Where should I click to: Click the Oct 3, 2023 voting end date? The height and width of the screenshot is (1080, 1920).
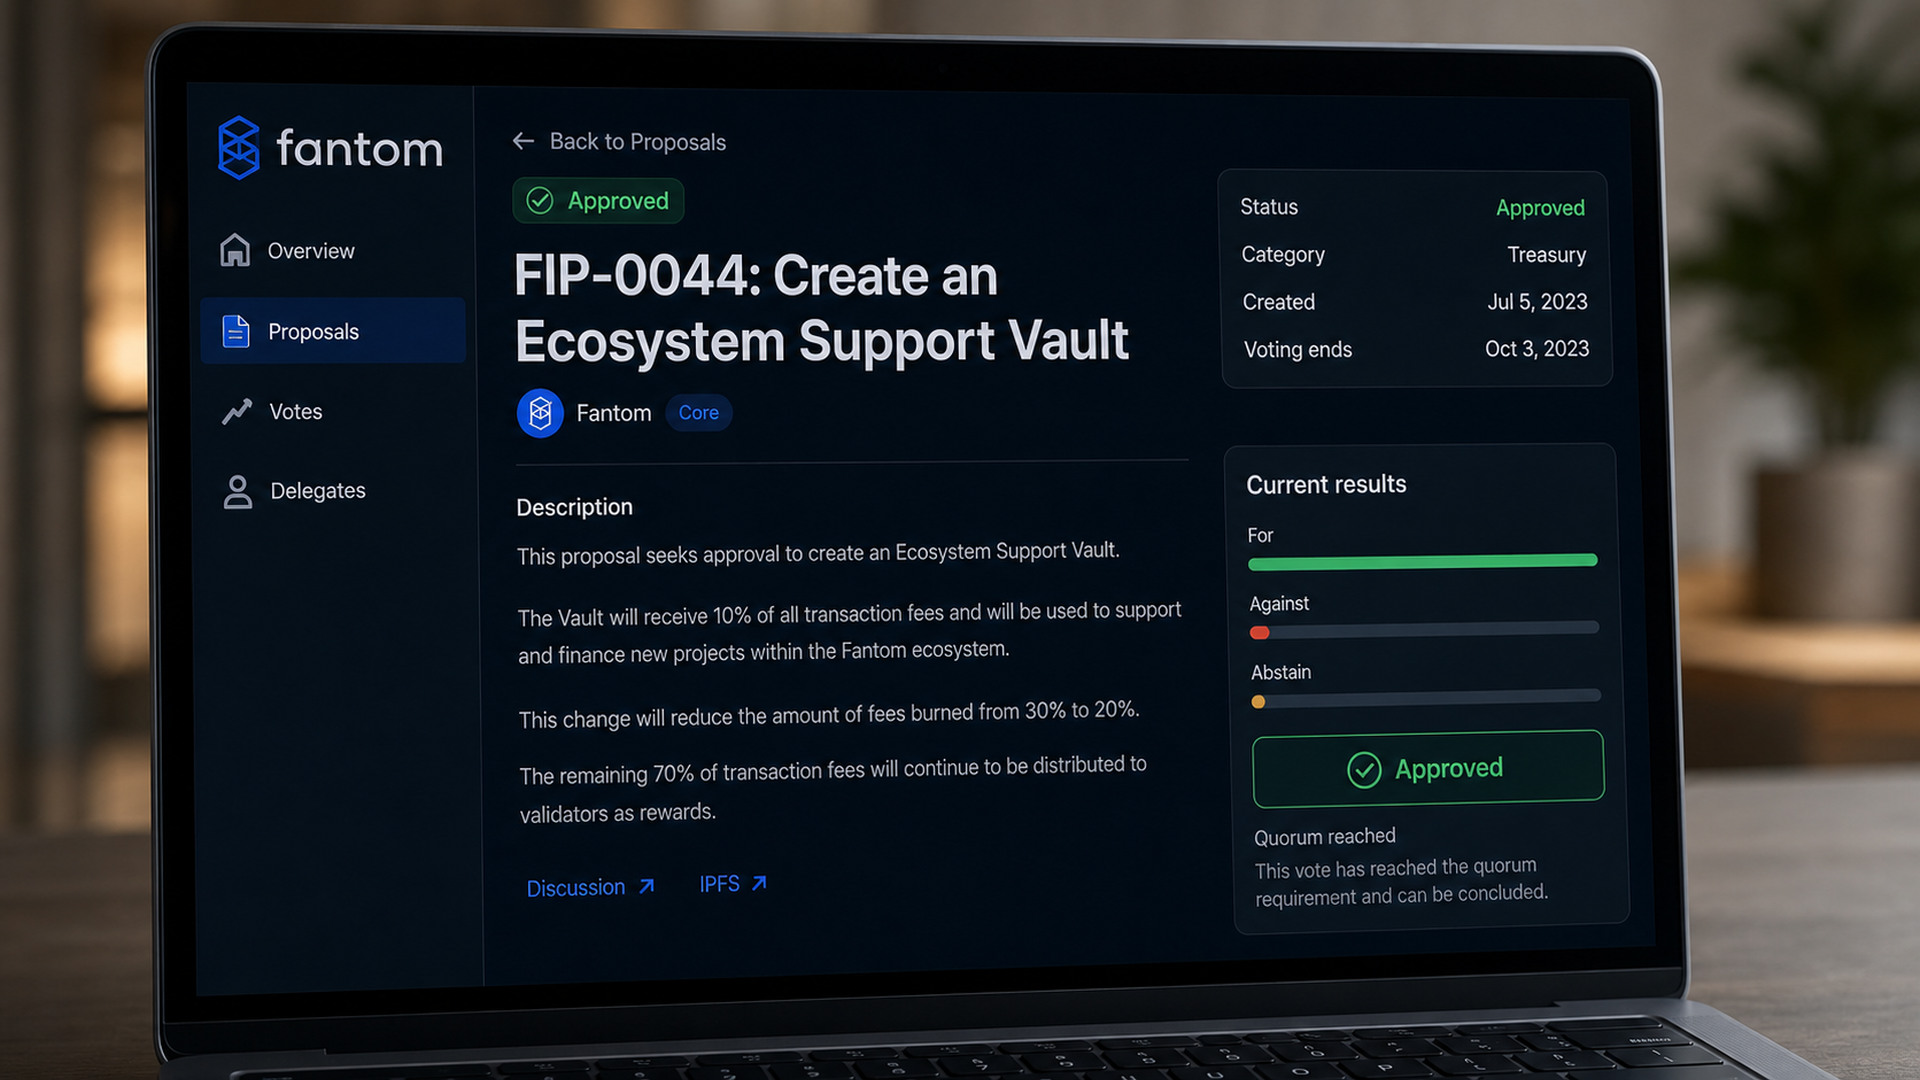click(x=1537, y=349)
